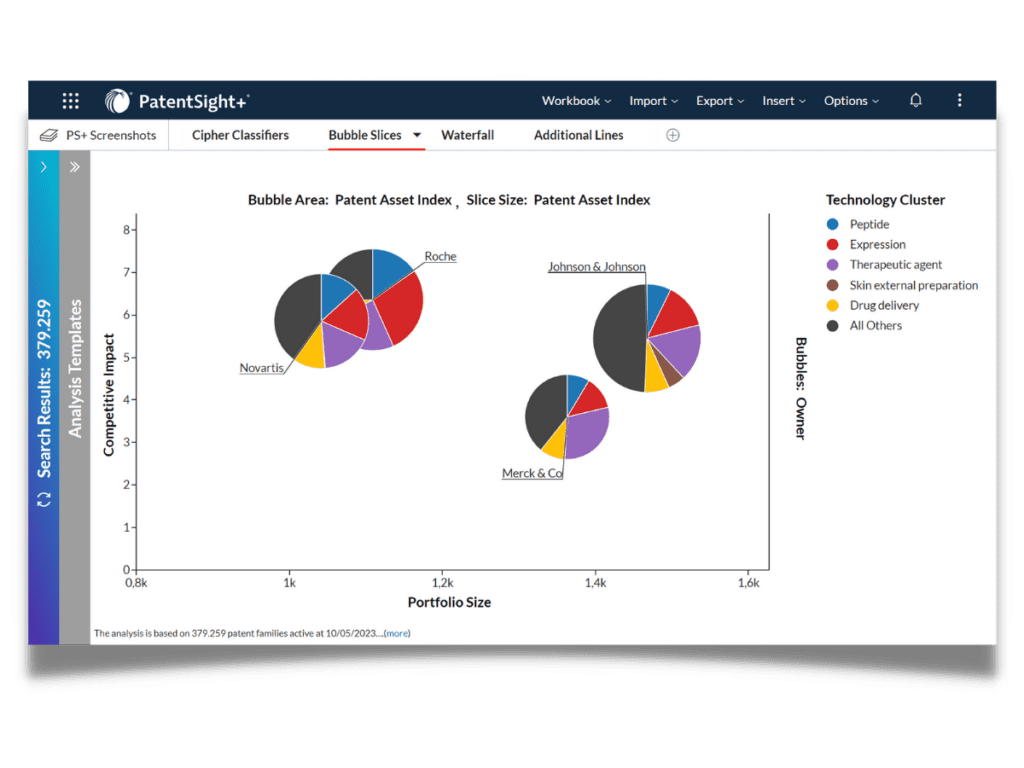The image size is (1024, 768).
Task: Open the Bubble Slices tab dropdown arrow
Action: coord(417,135)
